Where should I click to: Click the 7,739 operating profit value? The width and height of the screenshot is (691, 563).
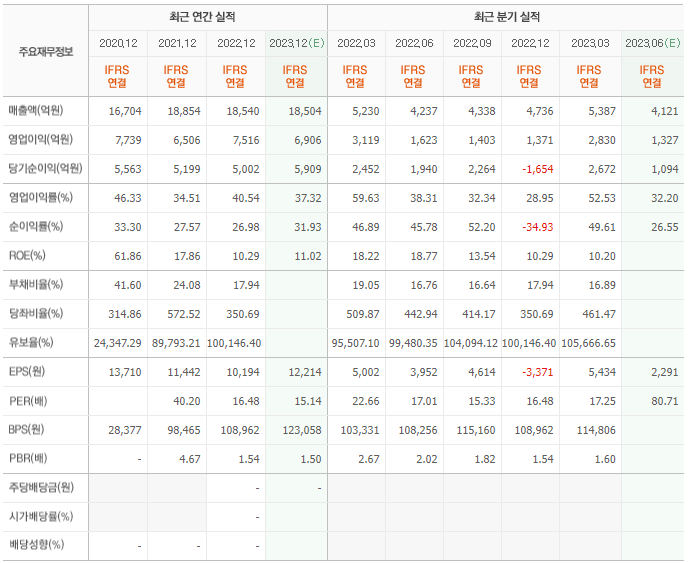pos(128,140)
